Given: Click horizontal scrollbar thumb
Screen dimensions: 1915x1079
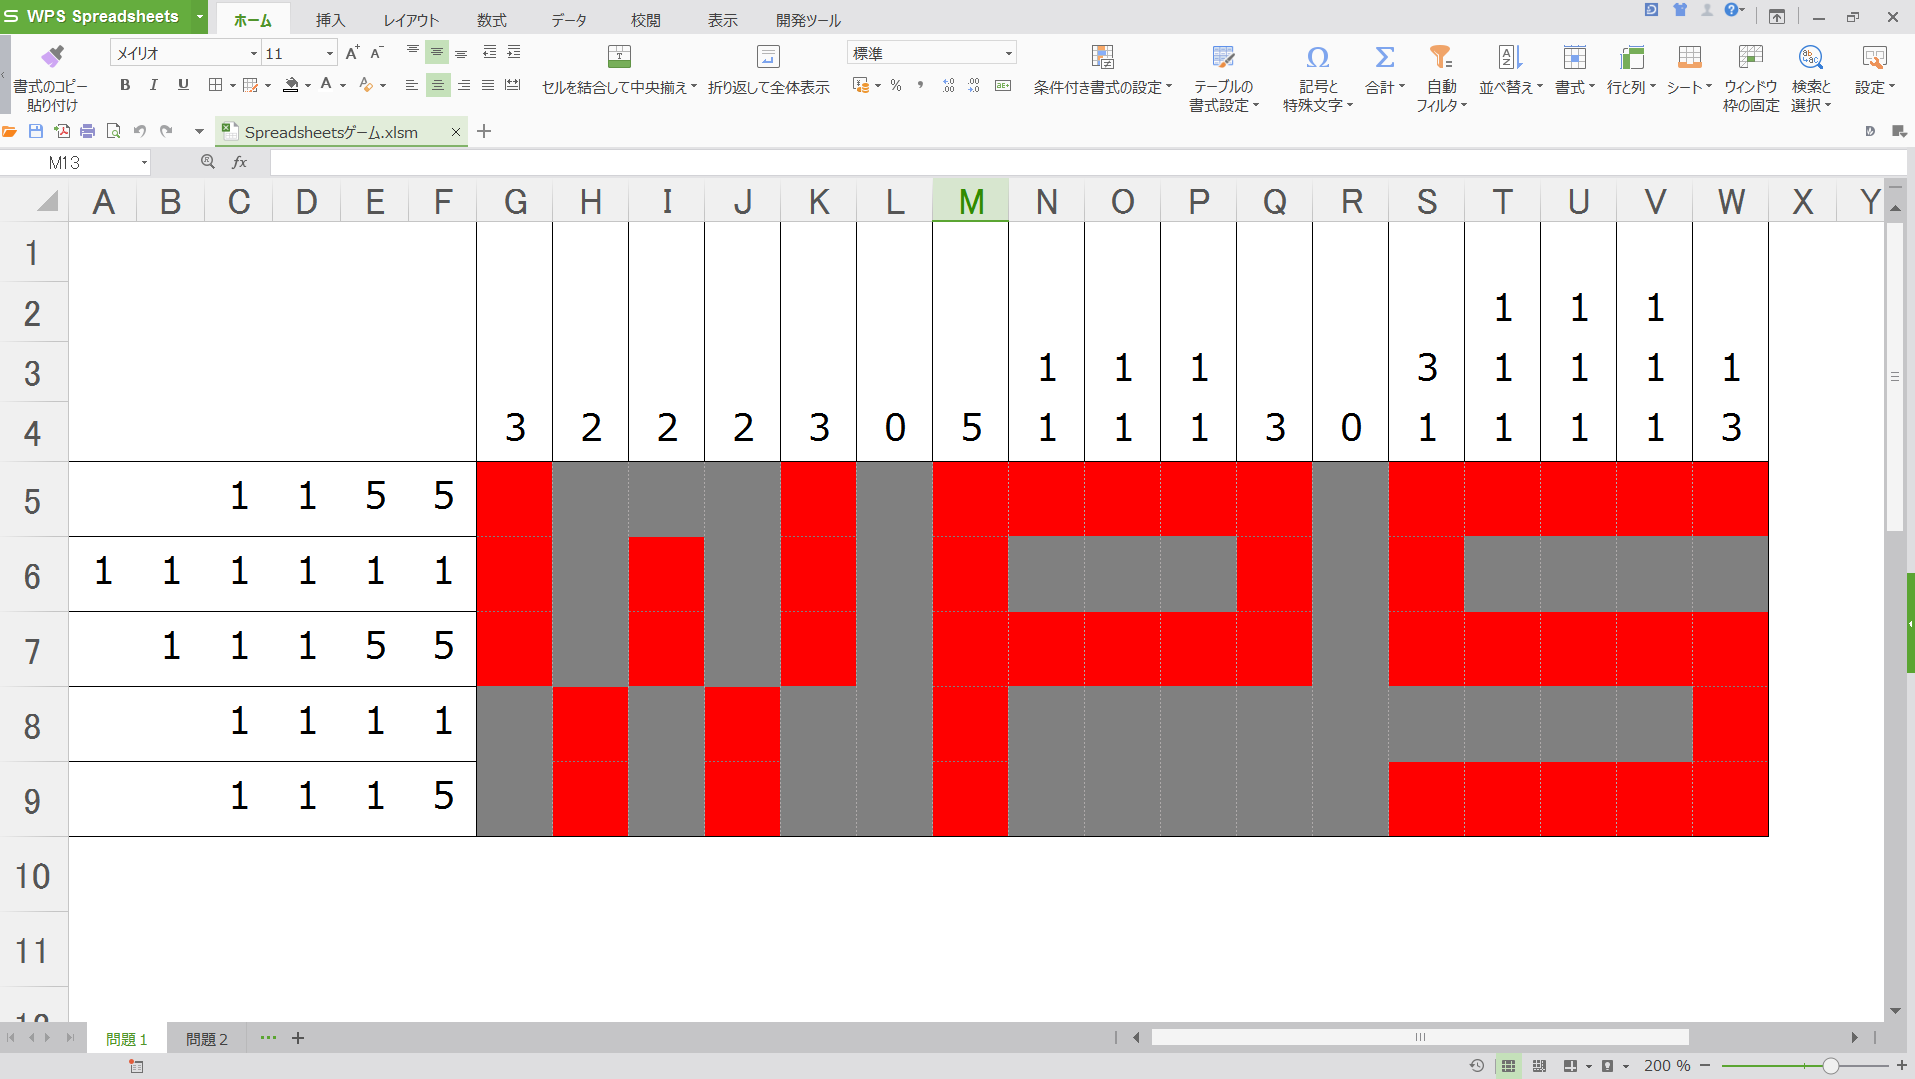Looking at the screenshot, I should (x=1420, y=1037).
